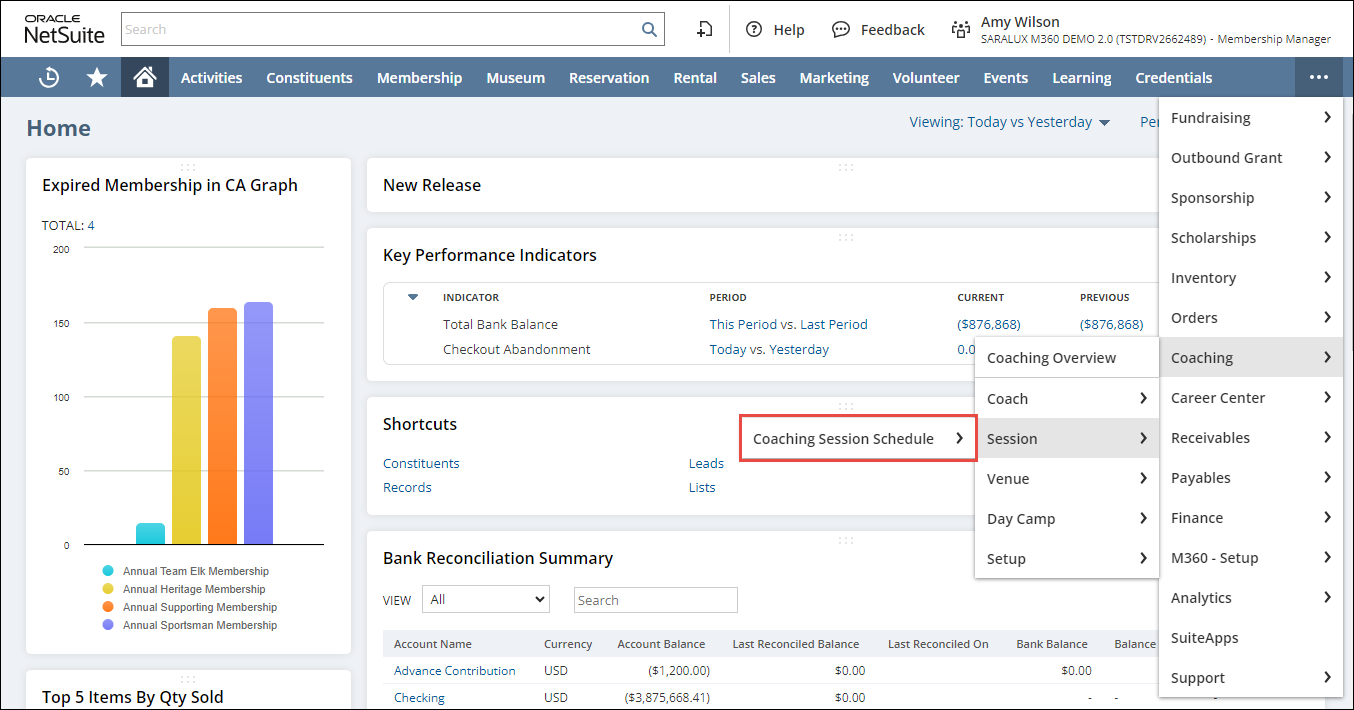Click the search magnifier icon
Viewport: 1354px width, 710px height.
coord(649,30)
